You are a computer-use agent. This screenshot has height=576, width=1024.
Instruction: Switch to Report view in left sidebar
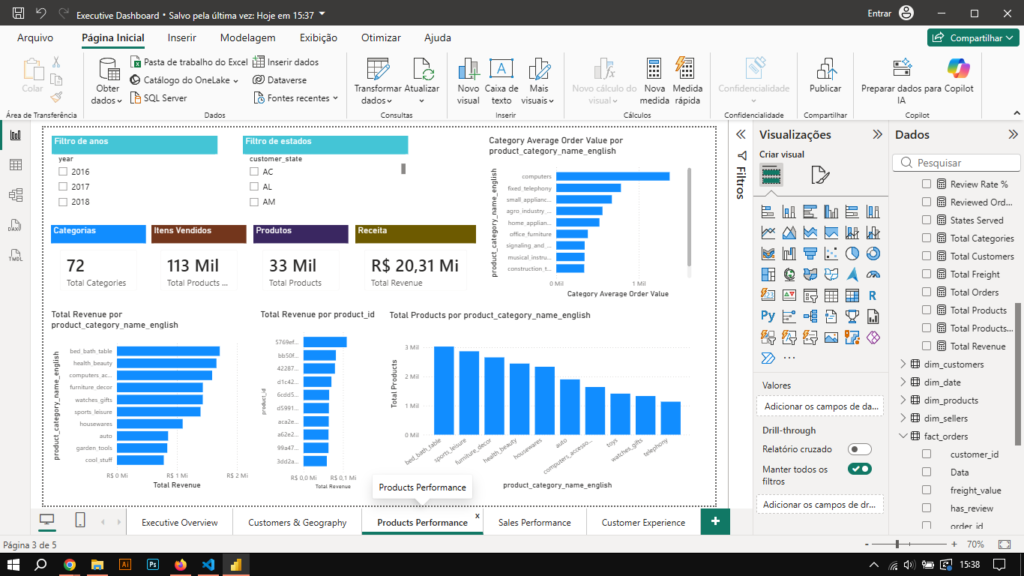point(15,135)
